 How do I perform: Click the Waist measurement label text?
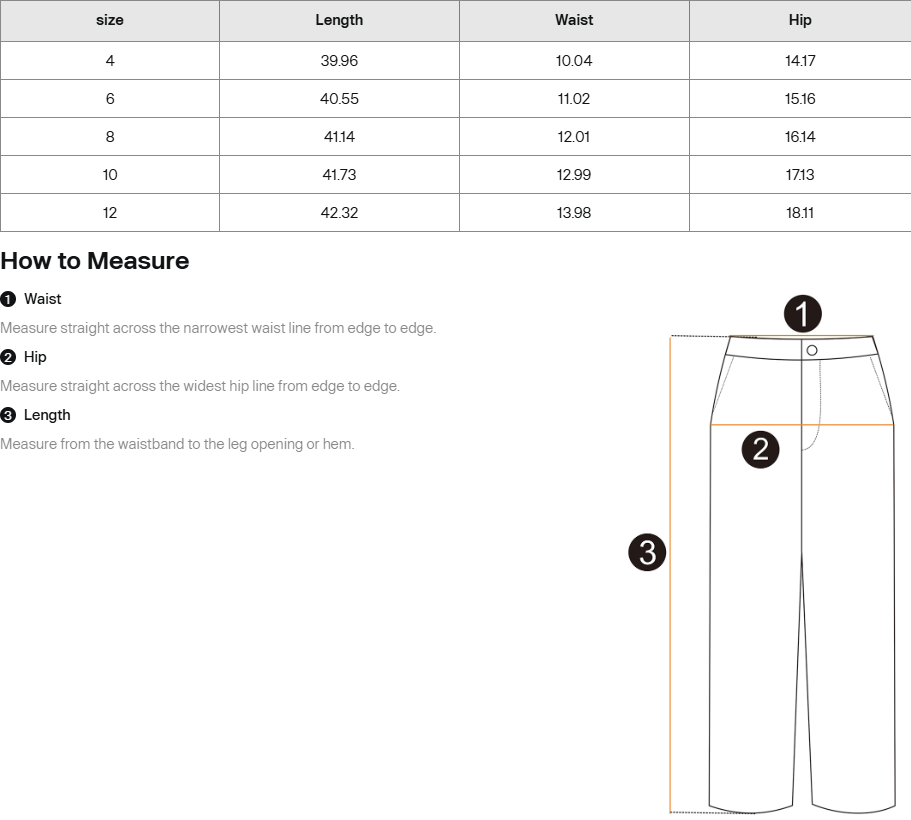point(42,299)
